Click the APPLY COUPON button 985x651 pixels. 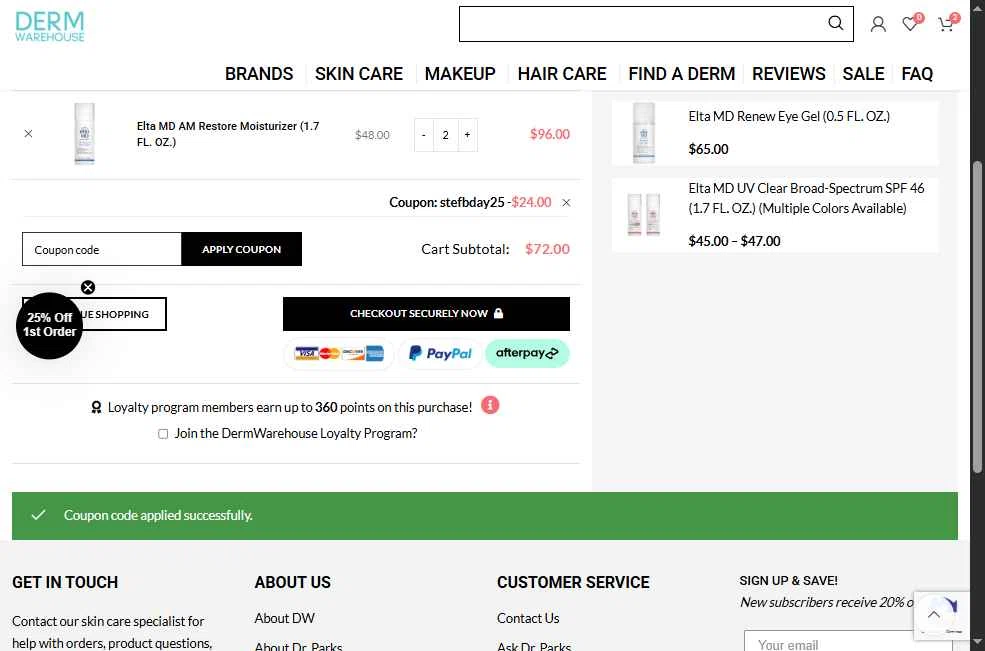(x=241, y=249)
